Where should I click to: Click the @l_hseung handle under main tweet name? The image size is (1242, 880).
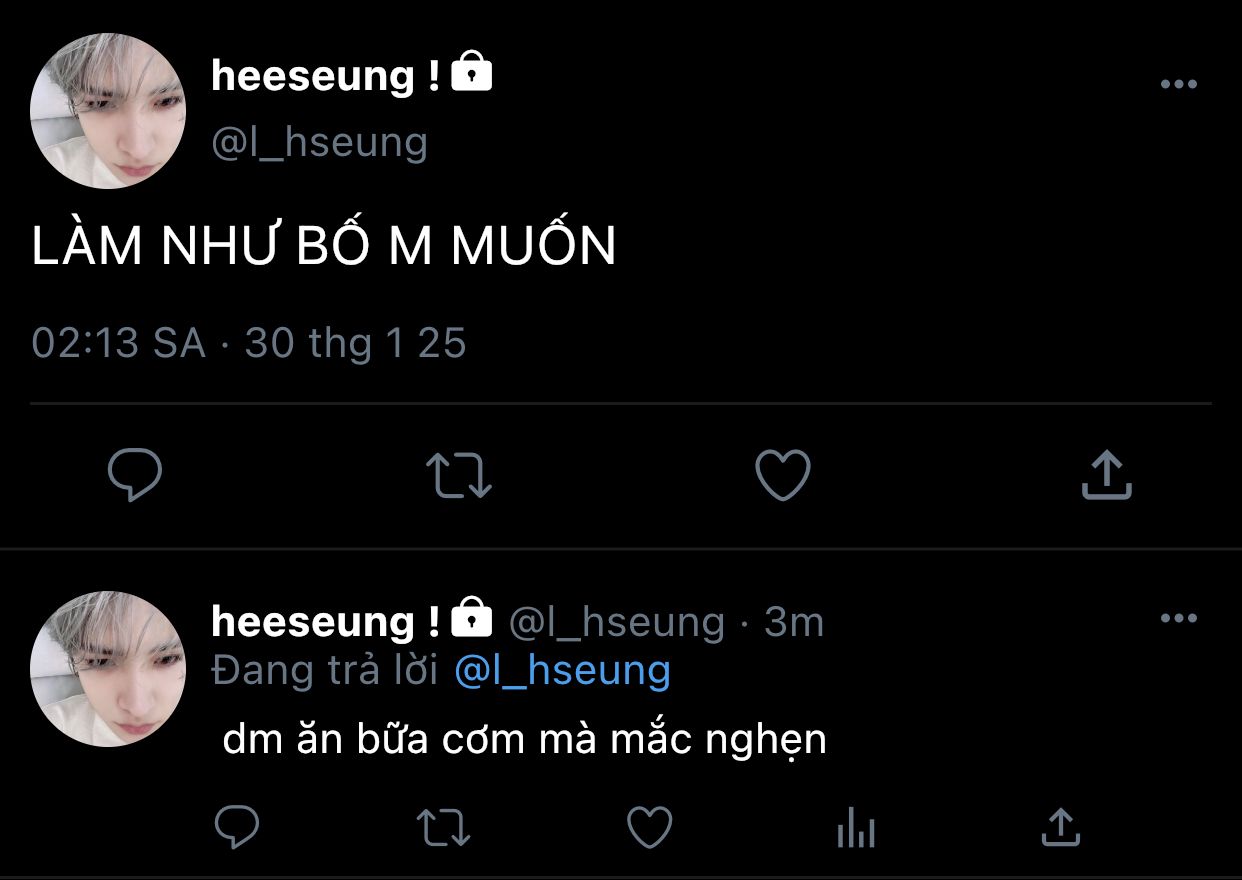320,142
